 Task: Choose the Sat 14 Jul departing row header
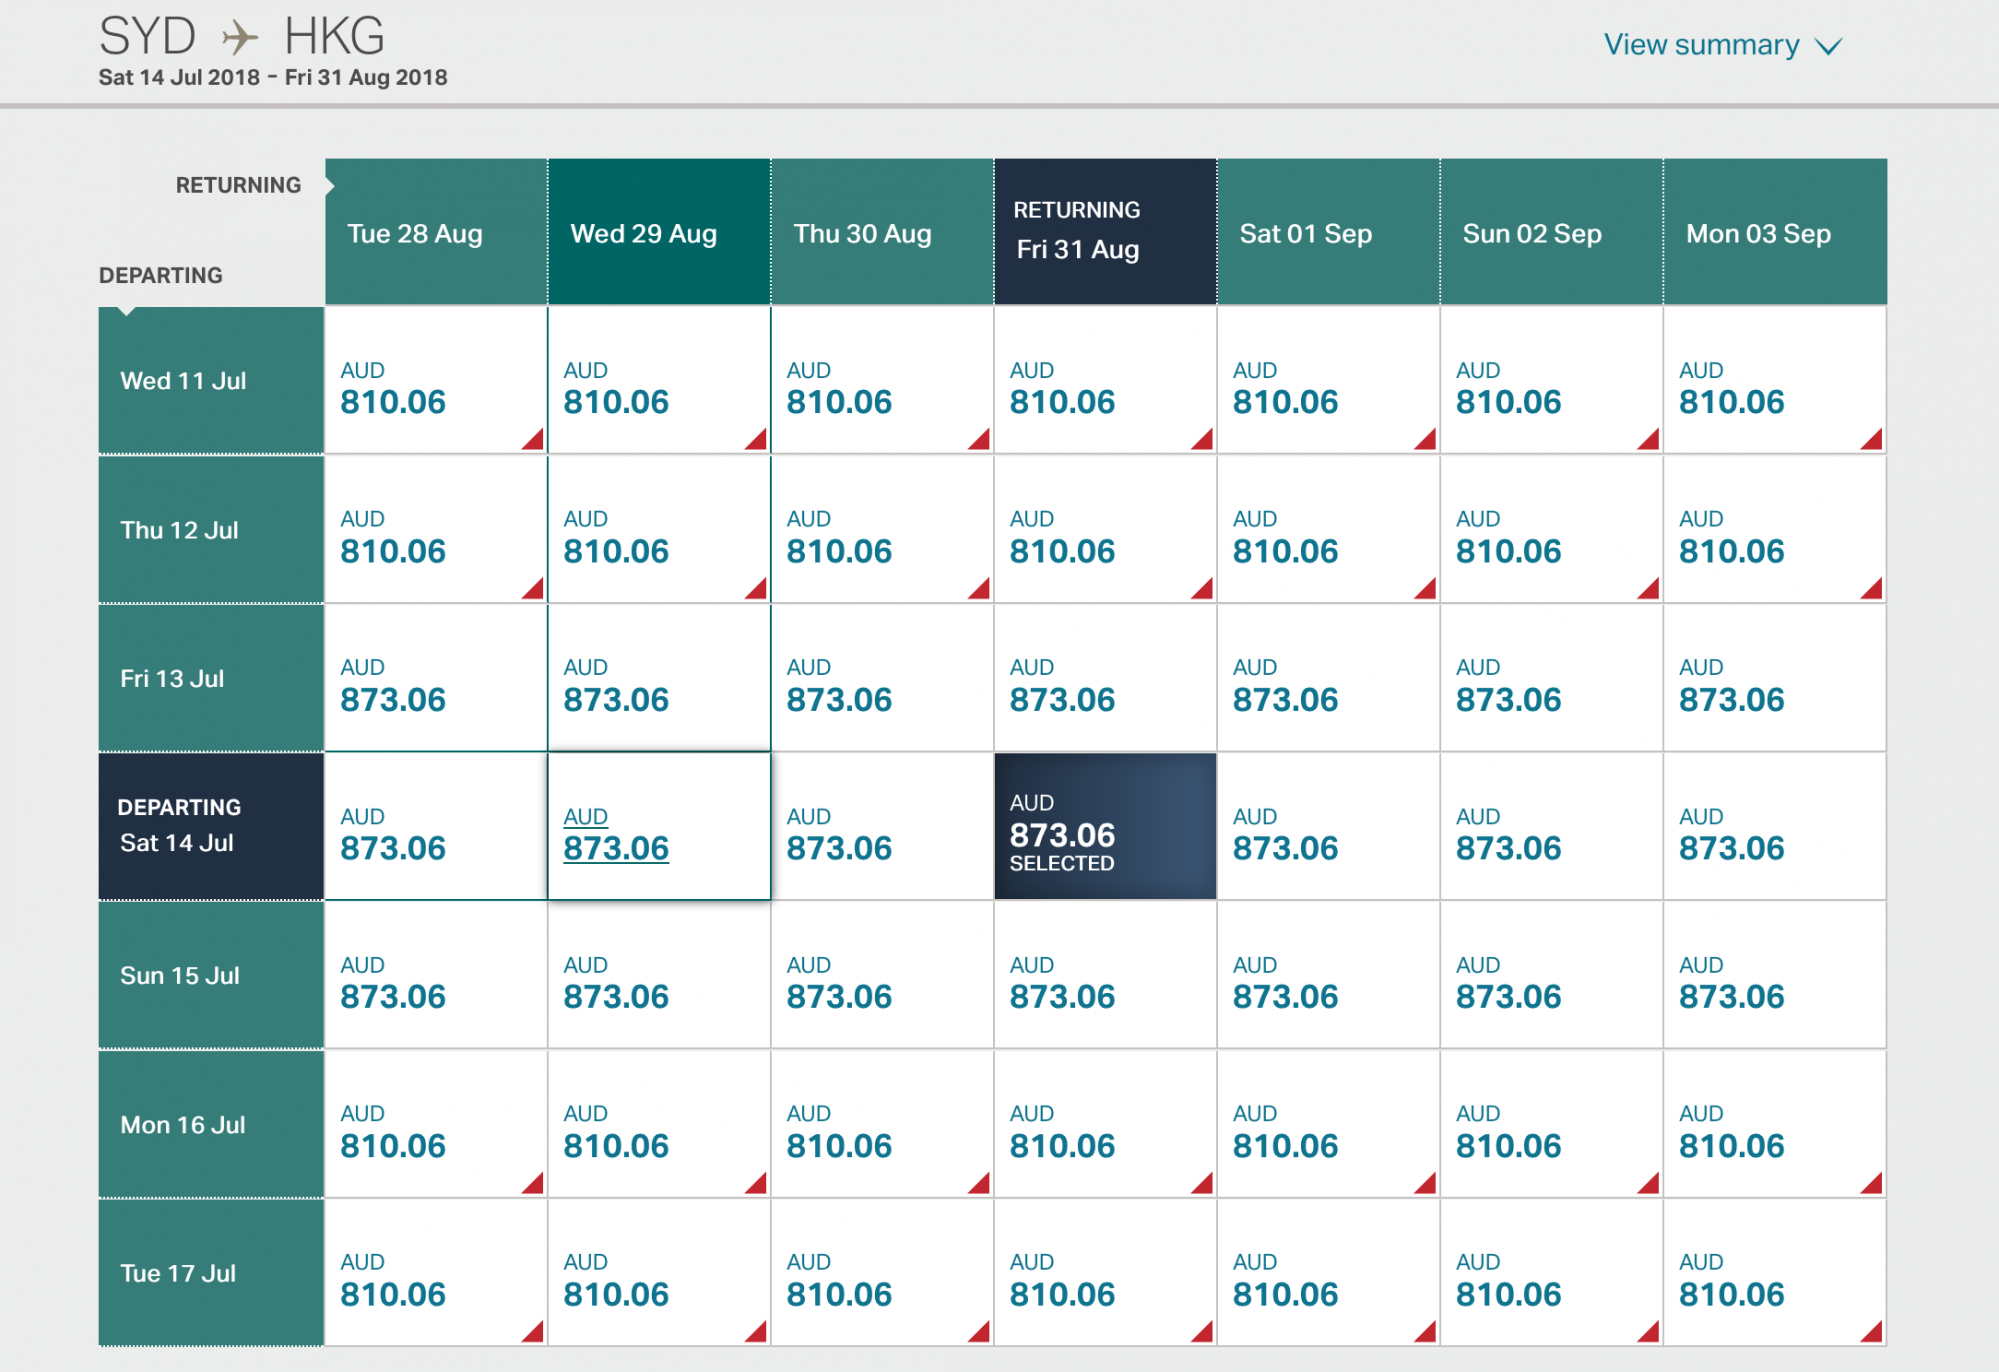point(211,826)
